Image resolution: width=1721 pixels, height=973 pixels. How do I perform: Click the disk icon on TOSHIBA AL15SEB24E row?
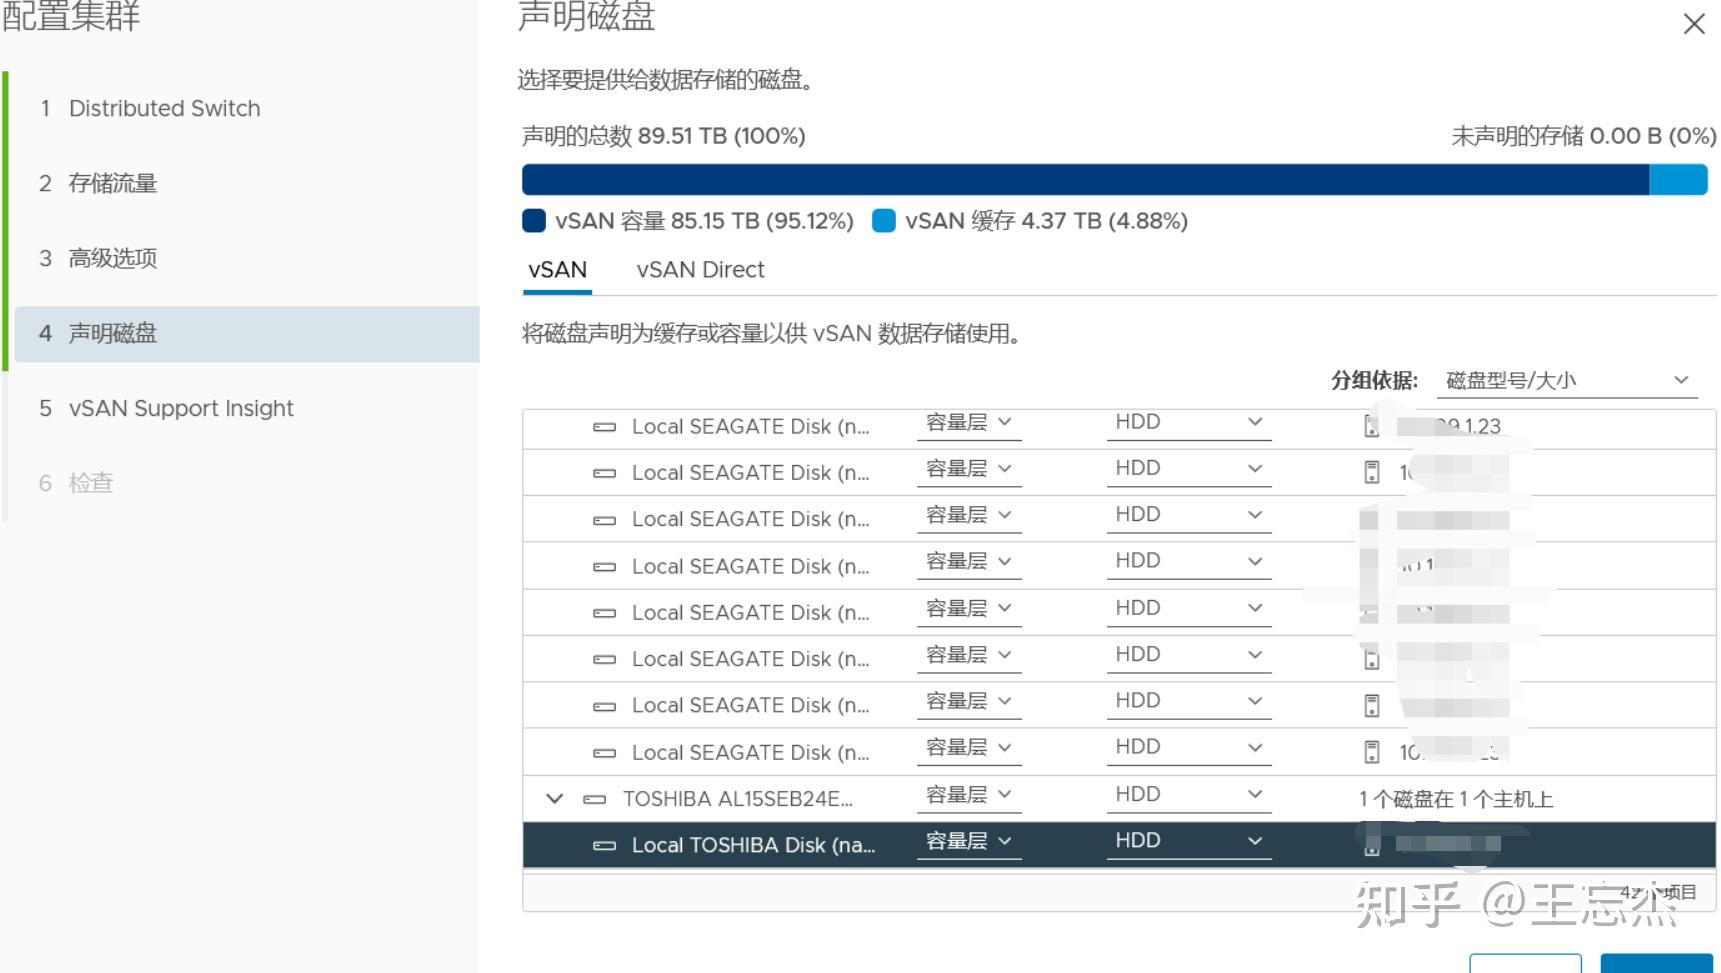pos(595,798)
